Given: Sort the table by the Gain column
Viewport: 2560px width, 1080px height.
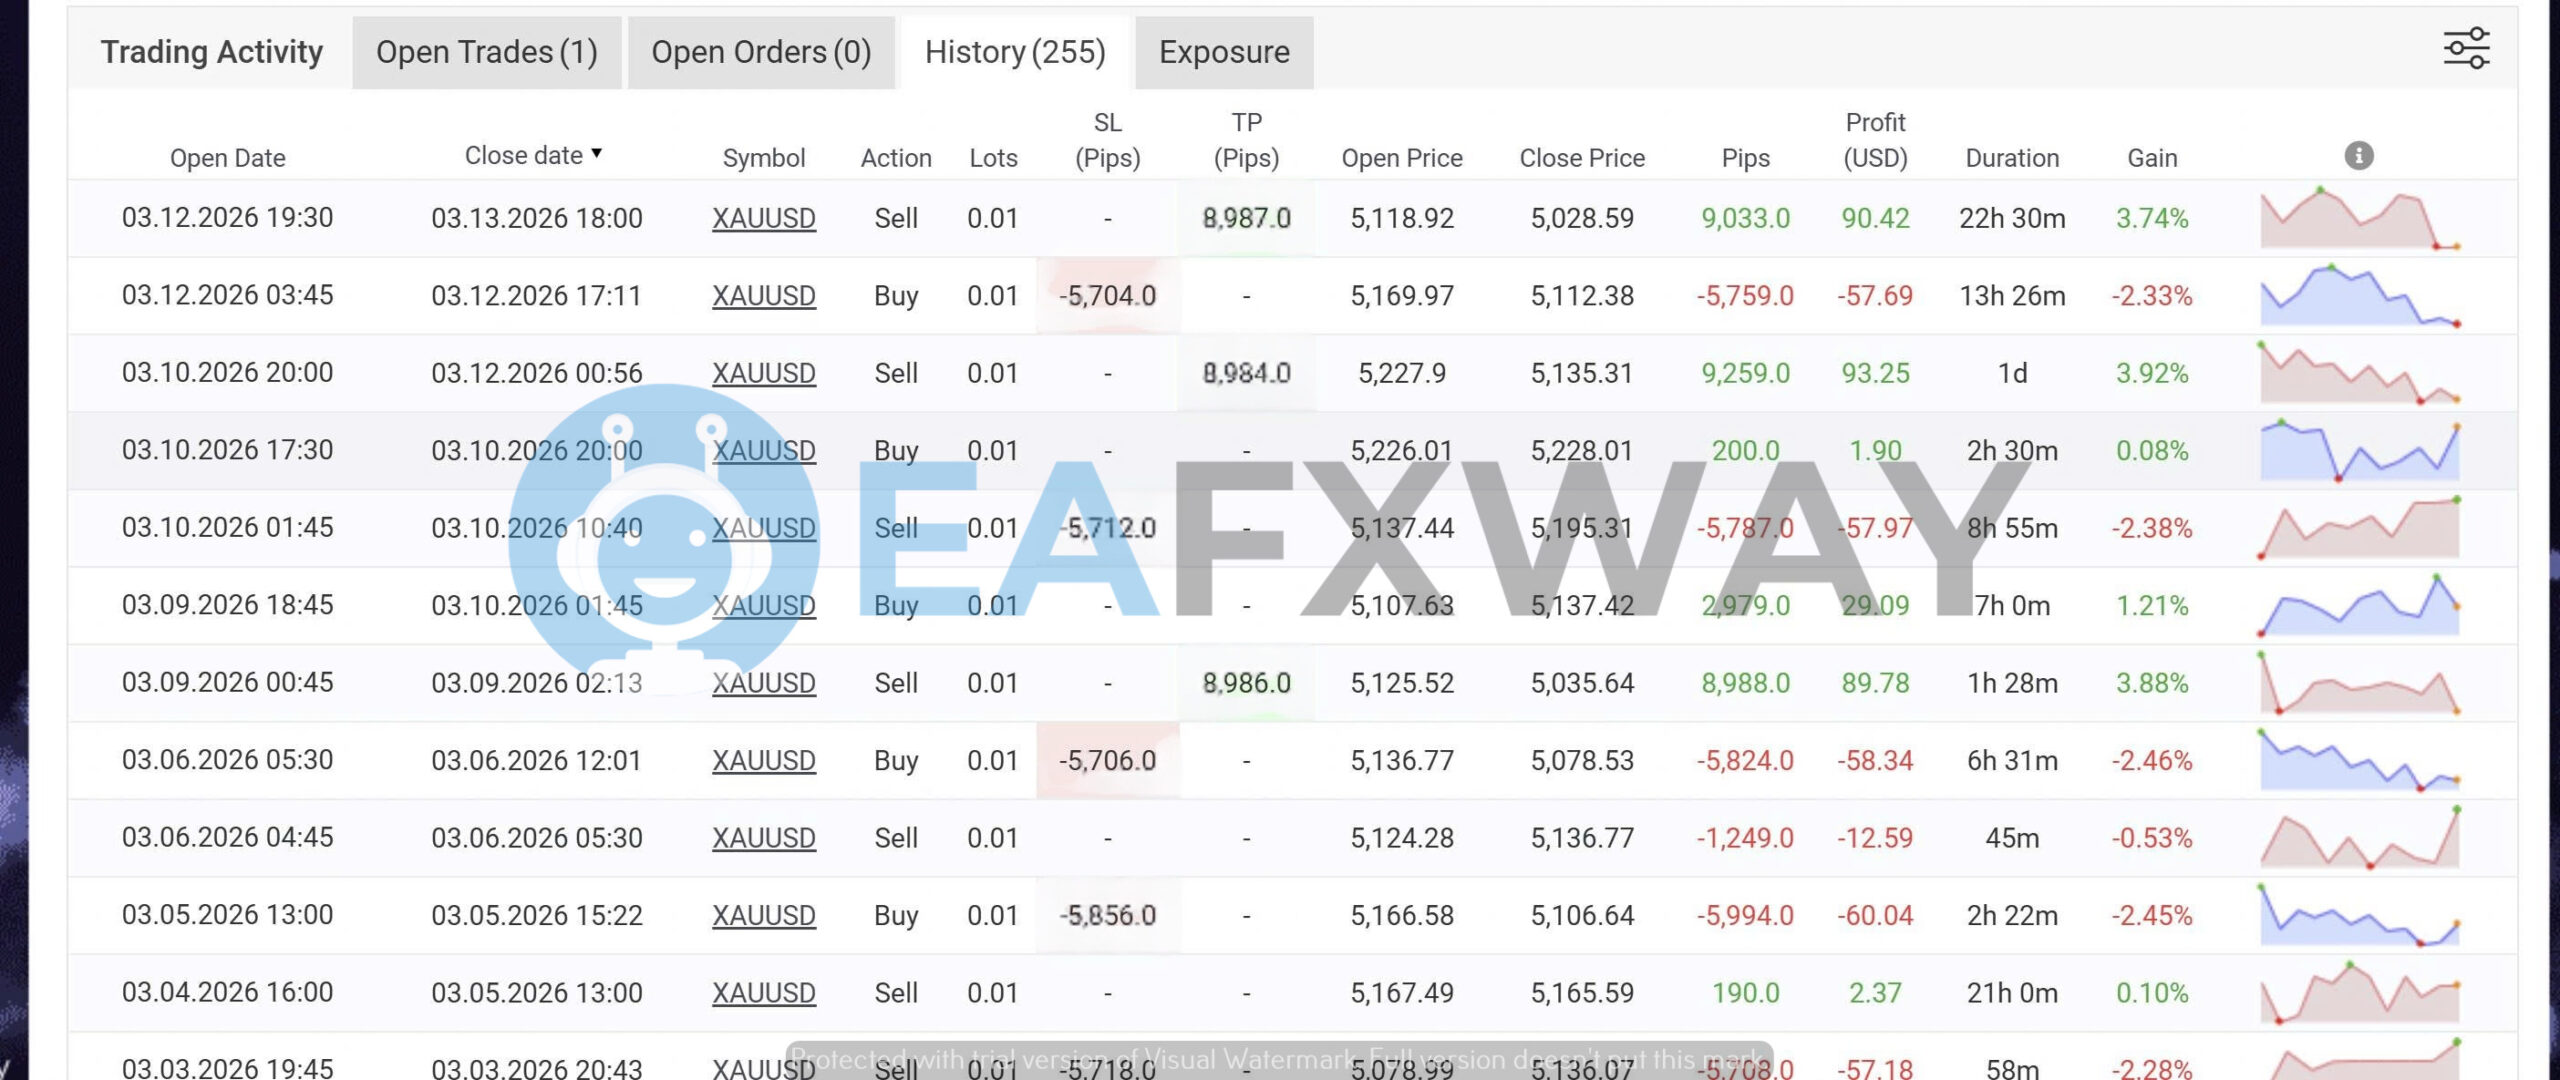Looking at the screenshot, I should click(x=2152, y=157).
